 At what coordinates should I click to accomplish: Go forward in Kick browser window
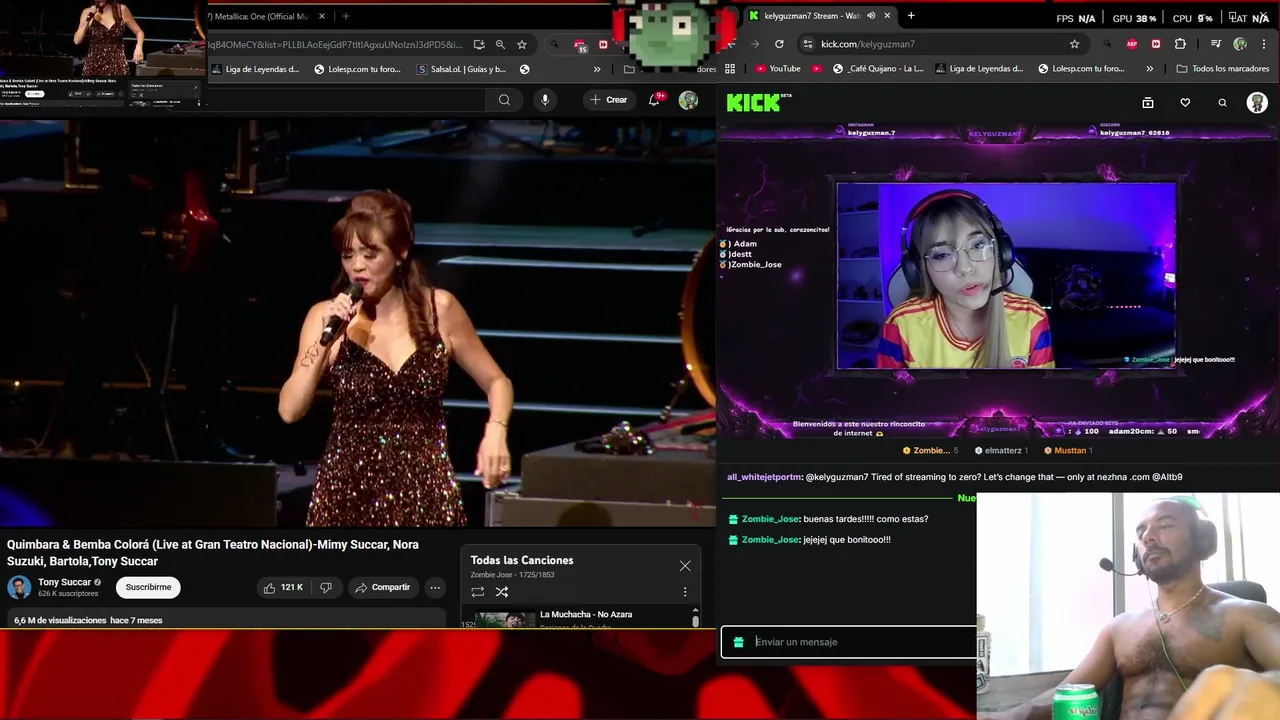[x=754, y=44]
